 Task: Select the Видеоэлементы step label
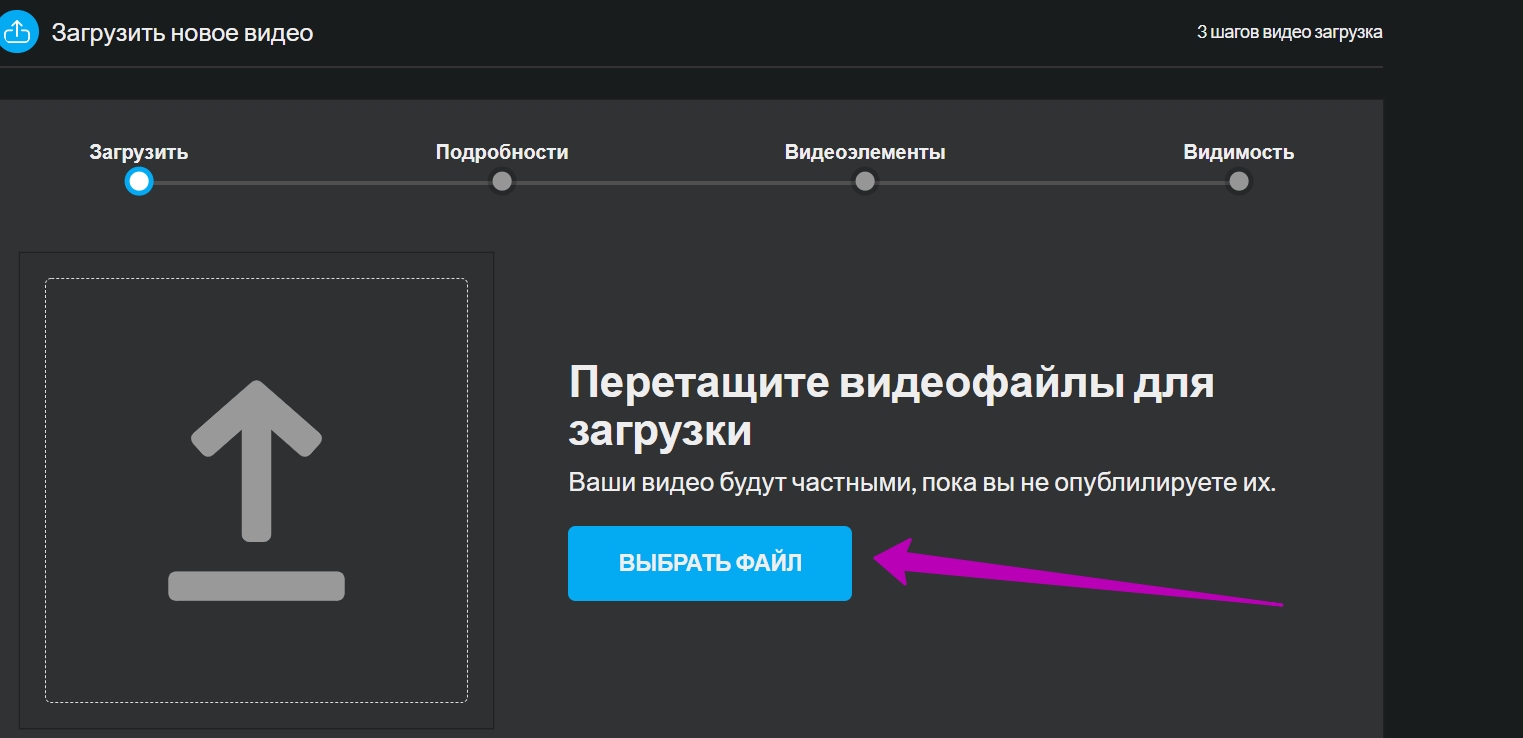865,153
